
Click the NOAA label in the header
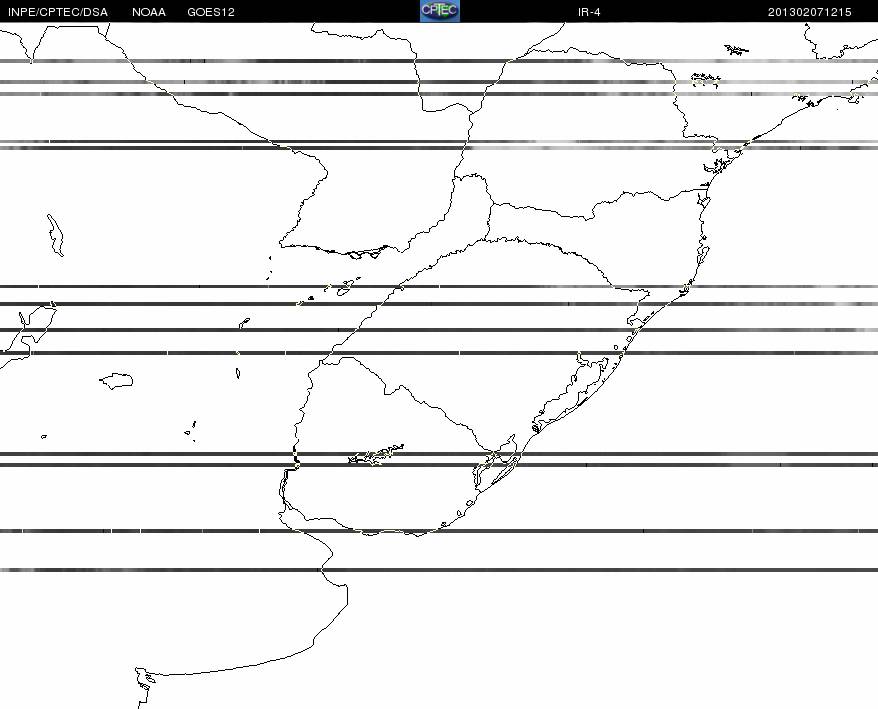149,12
